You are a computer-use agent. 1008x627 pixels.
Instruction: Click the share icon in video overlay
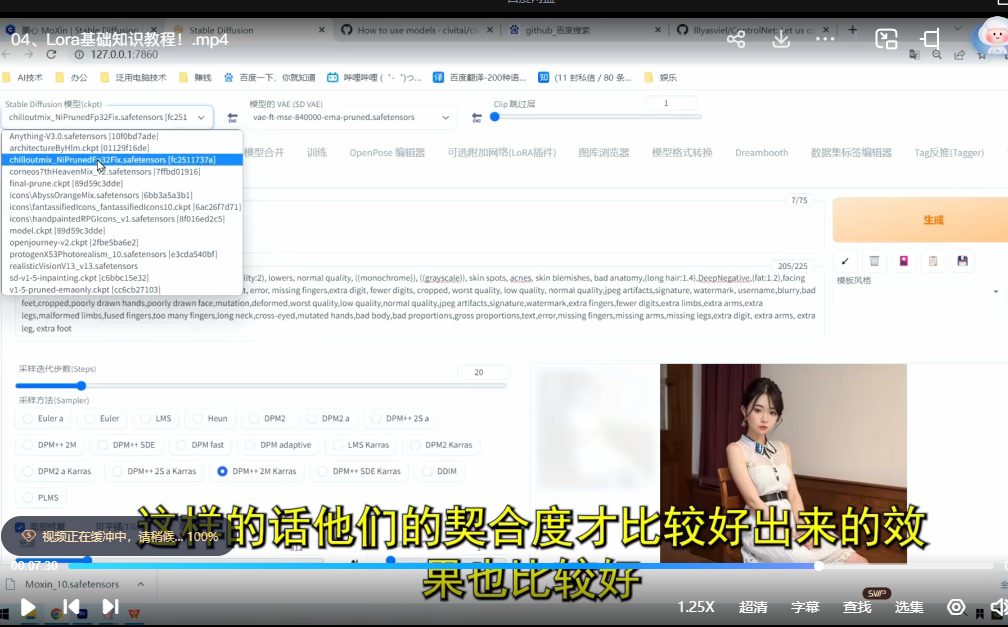pyautogui.click(x=736, y=39)
